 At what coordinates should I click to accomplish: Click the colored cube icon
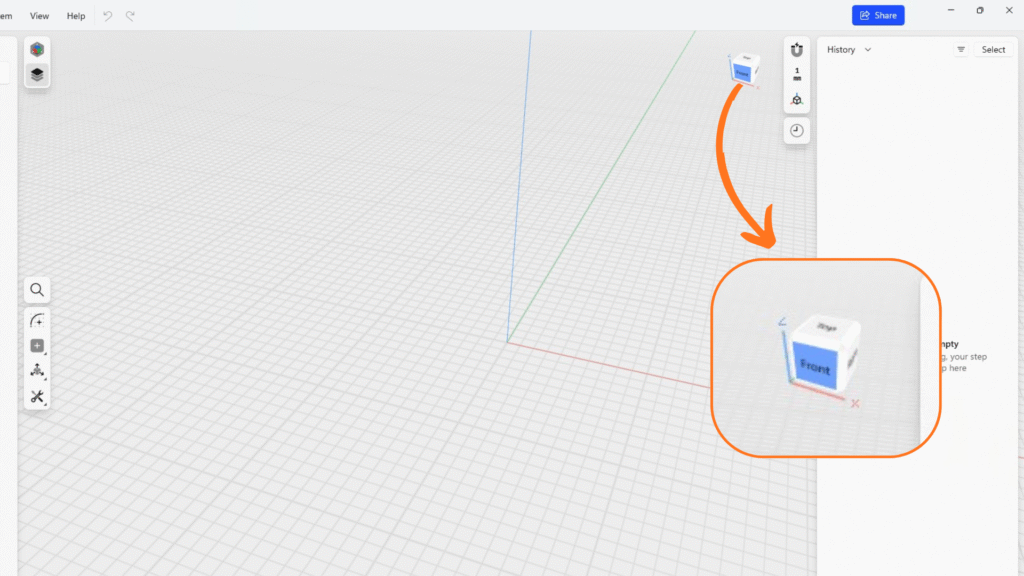pyautogui.click(x=37, y=49)
